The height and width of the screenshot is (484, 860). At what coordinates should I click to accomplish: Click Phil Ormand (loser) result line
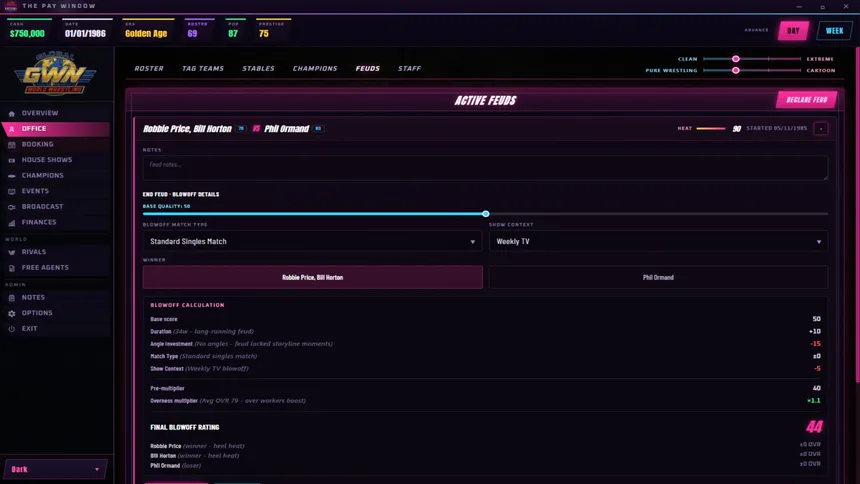click(176, 465)
